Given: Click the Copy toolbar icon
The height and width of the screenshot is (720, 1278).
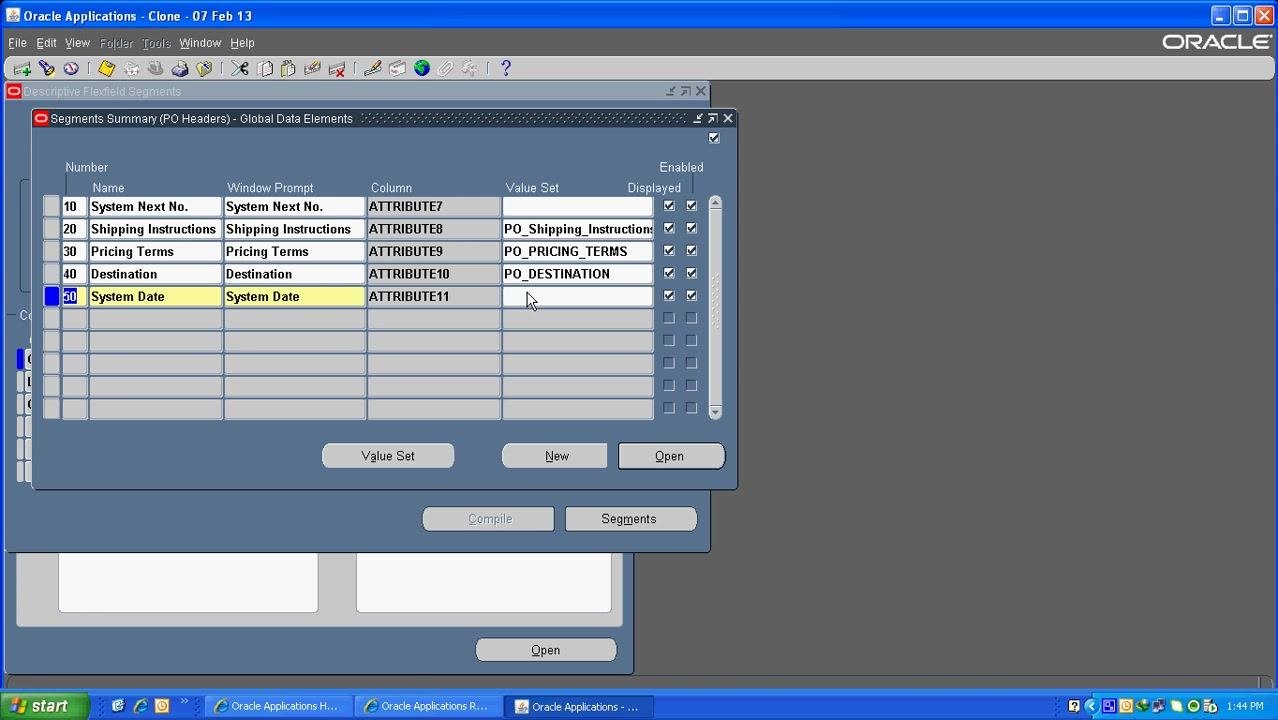Looking at the screenshot, I should tap(265, 69).
